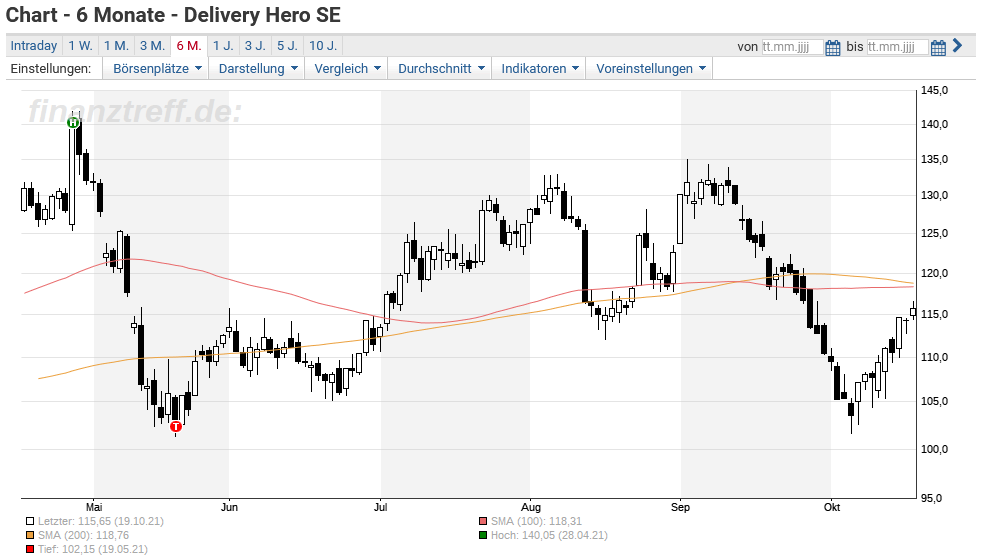This screenshot has height=558, width=985.
Task: Click 'Hoch: 140,05 (28.04.21)' legend text
Action: tap(549, 535)
